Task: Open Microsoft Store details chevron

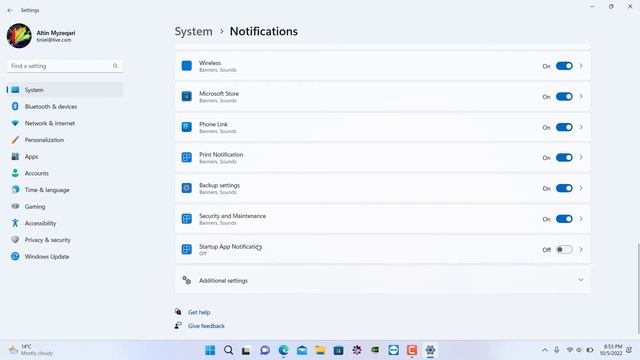Action: 581,96
